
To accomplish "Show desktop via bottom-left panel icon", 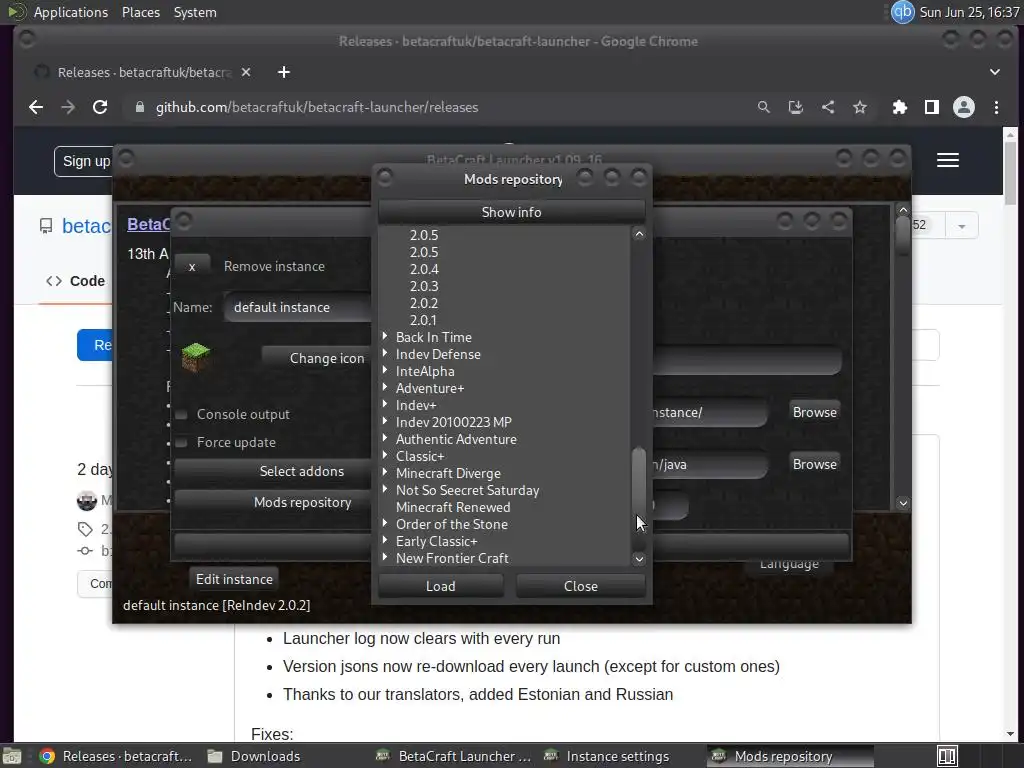I will pos(12,756).
